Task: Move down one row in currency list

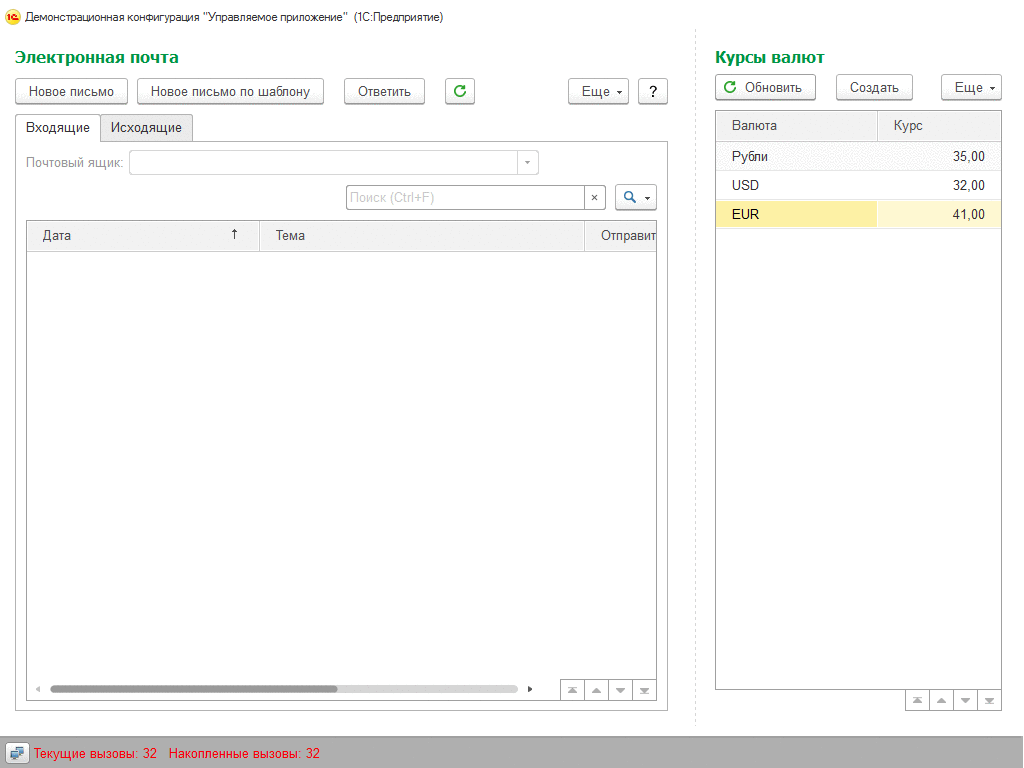Action: point(965,700)
